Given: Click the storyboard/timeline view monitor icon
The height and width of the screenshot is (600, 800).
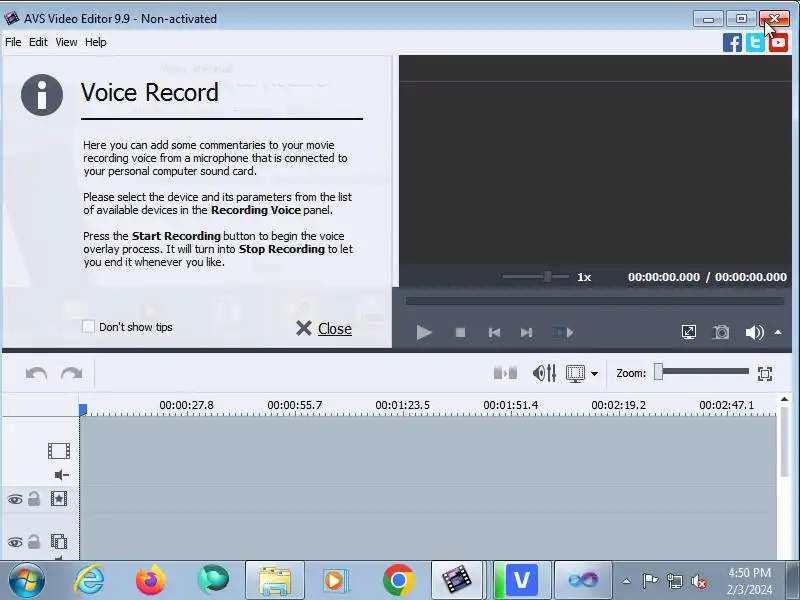Looking at the screenshot, I should coord(576,373).
